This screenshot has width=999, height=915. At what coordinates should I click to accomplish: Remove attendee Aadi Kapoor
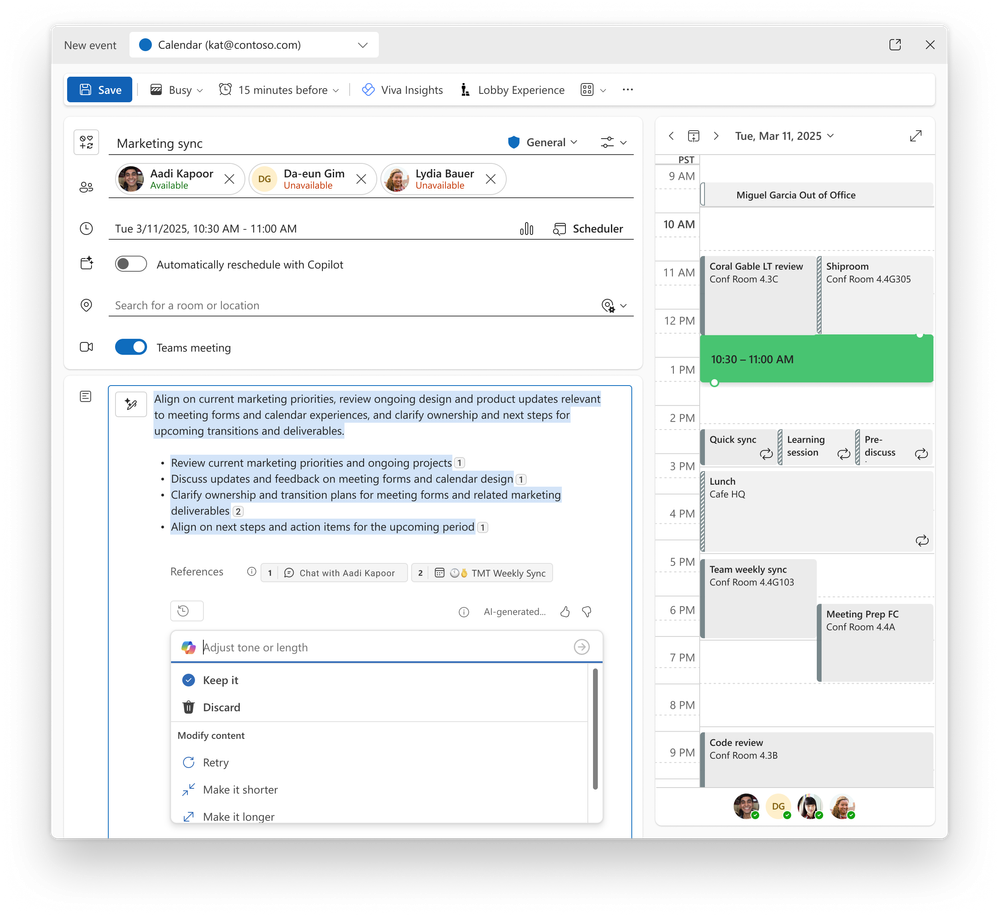click(229, 179)
